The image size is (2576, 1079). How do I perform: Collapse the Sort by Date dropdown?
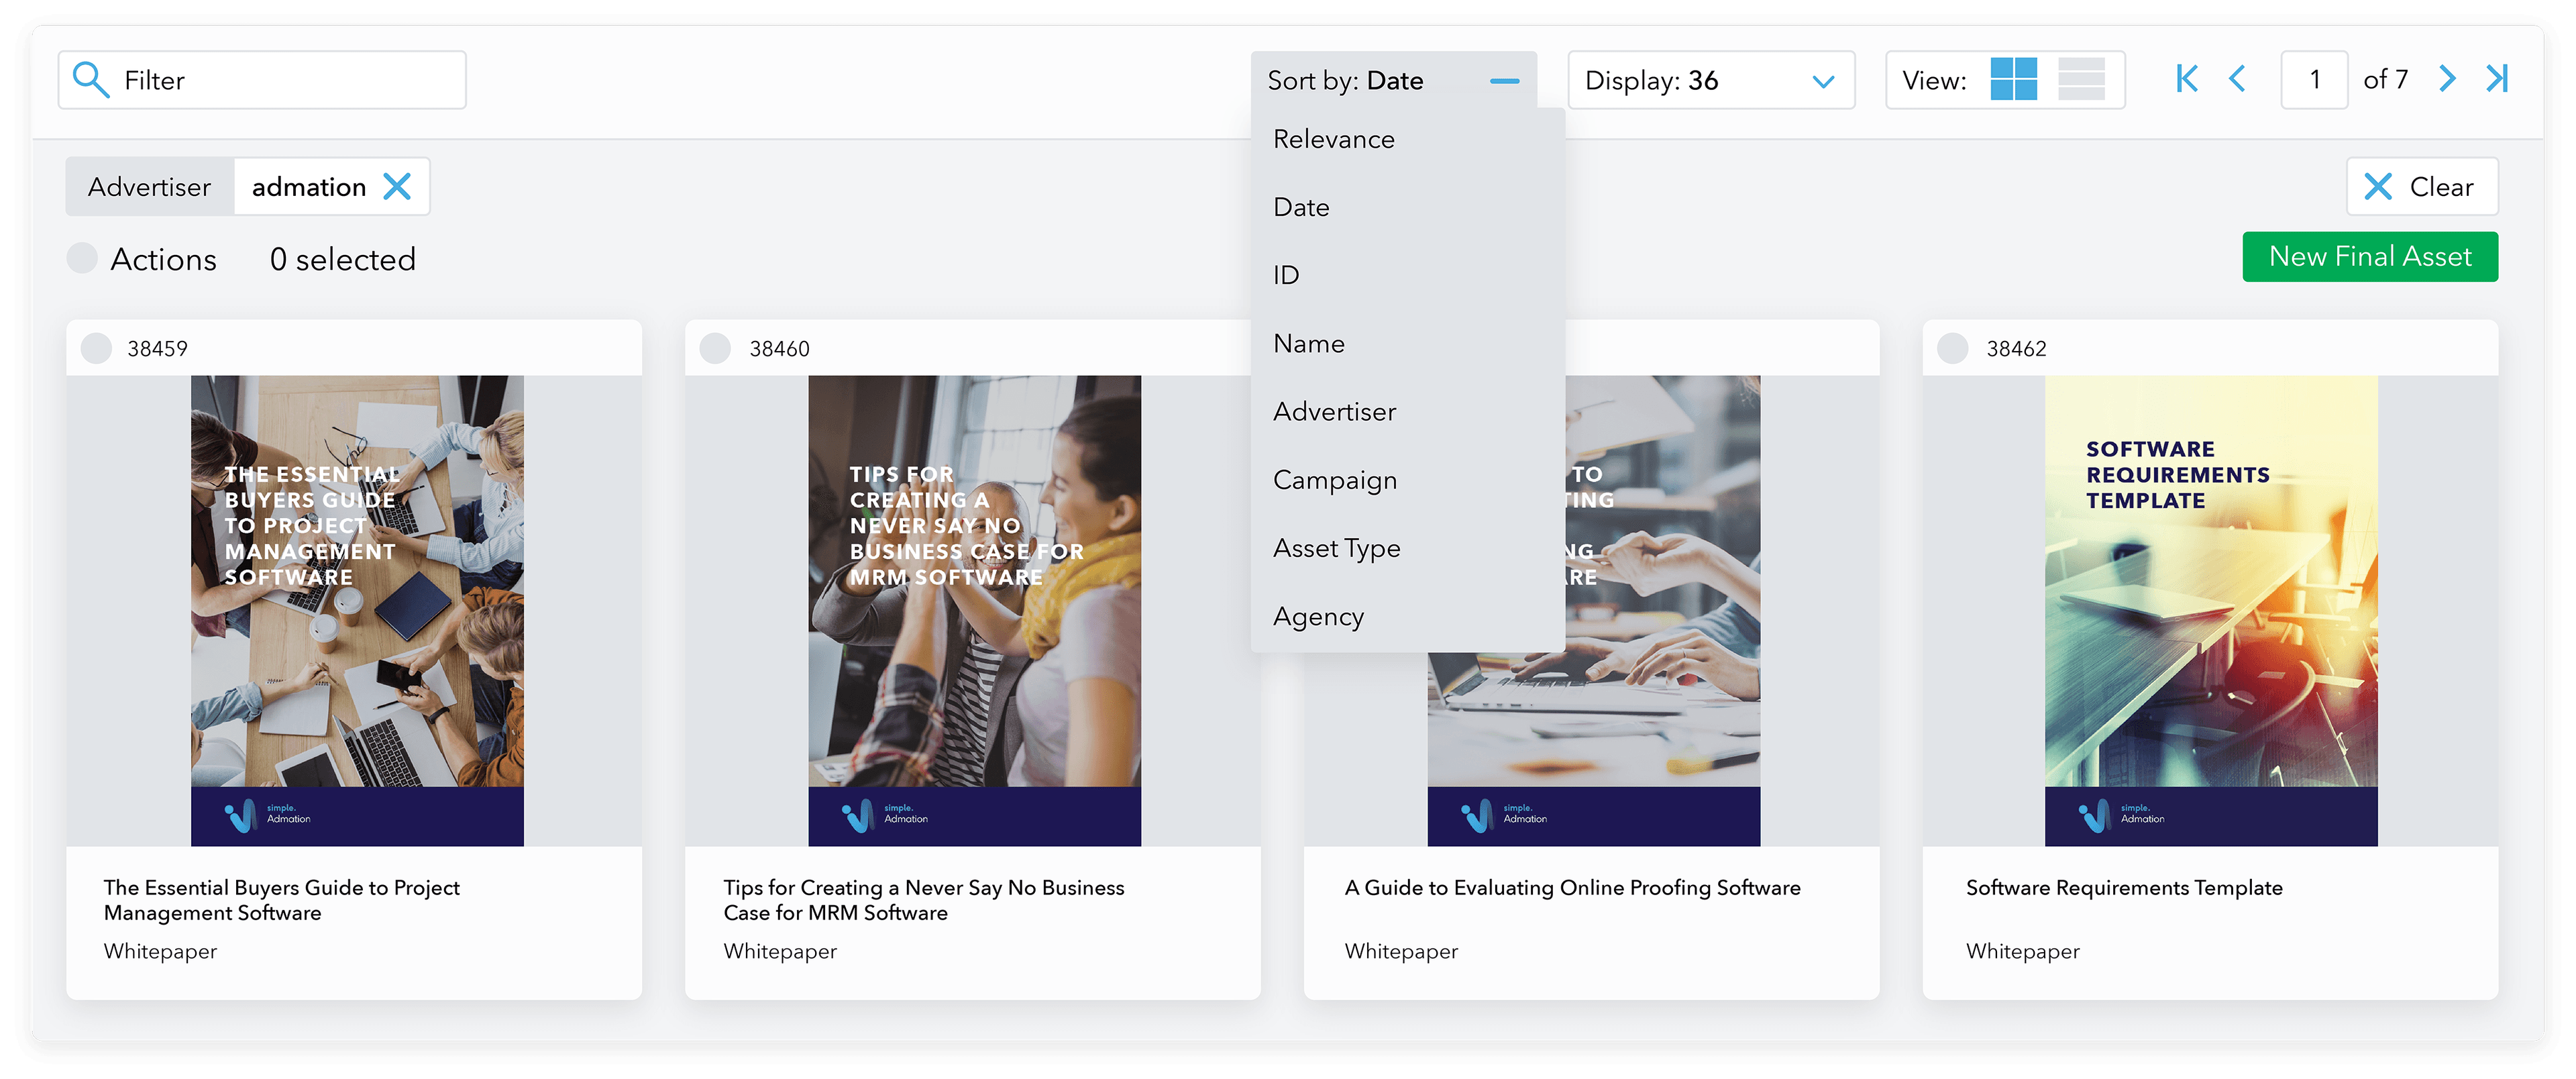point(1503,81)
